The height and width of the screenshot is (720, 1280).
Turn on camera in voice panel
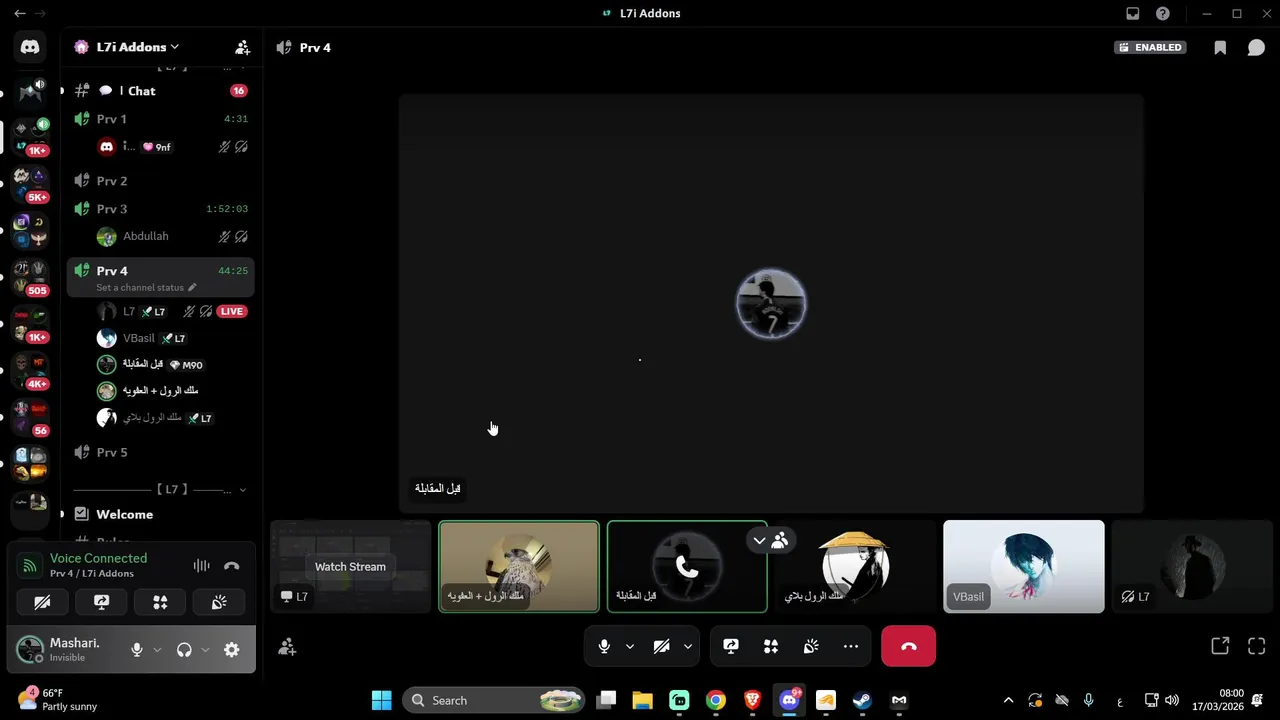pyautogui.click(x=42, y=602)
